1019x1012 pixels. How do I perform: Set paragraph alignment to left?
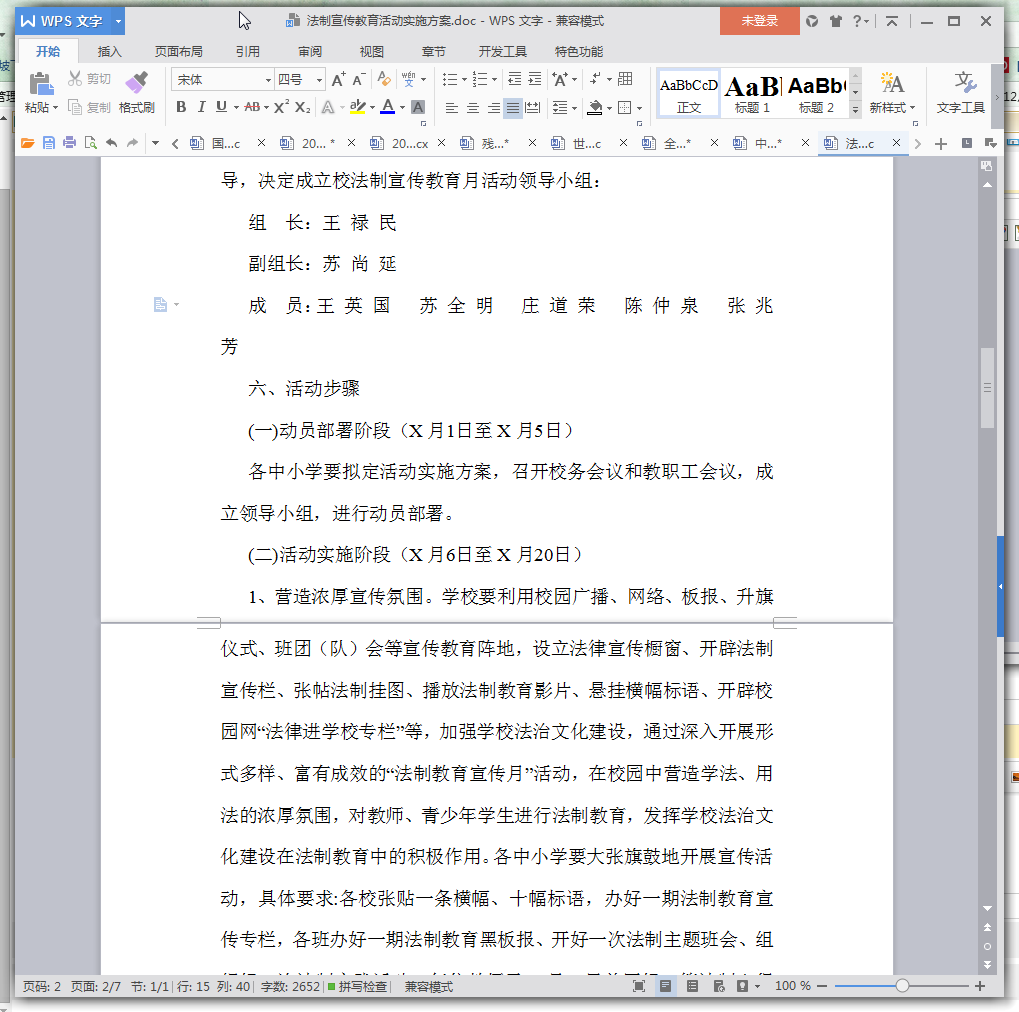[452, 107]
